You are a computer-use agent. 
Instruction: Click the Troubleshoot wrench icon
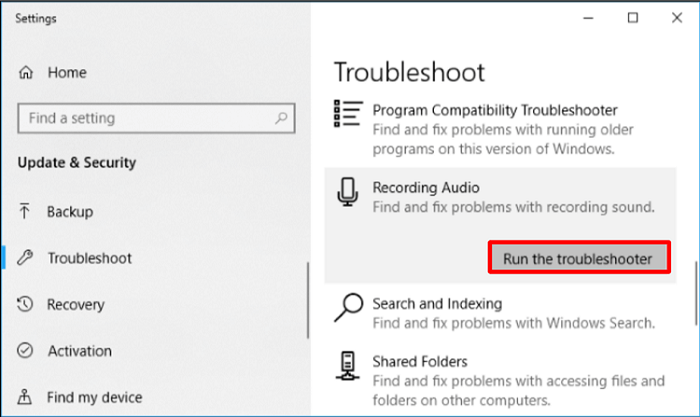click(x=26, y=258)
